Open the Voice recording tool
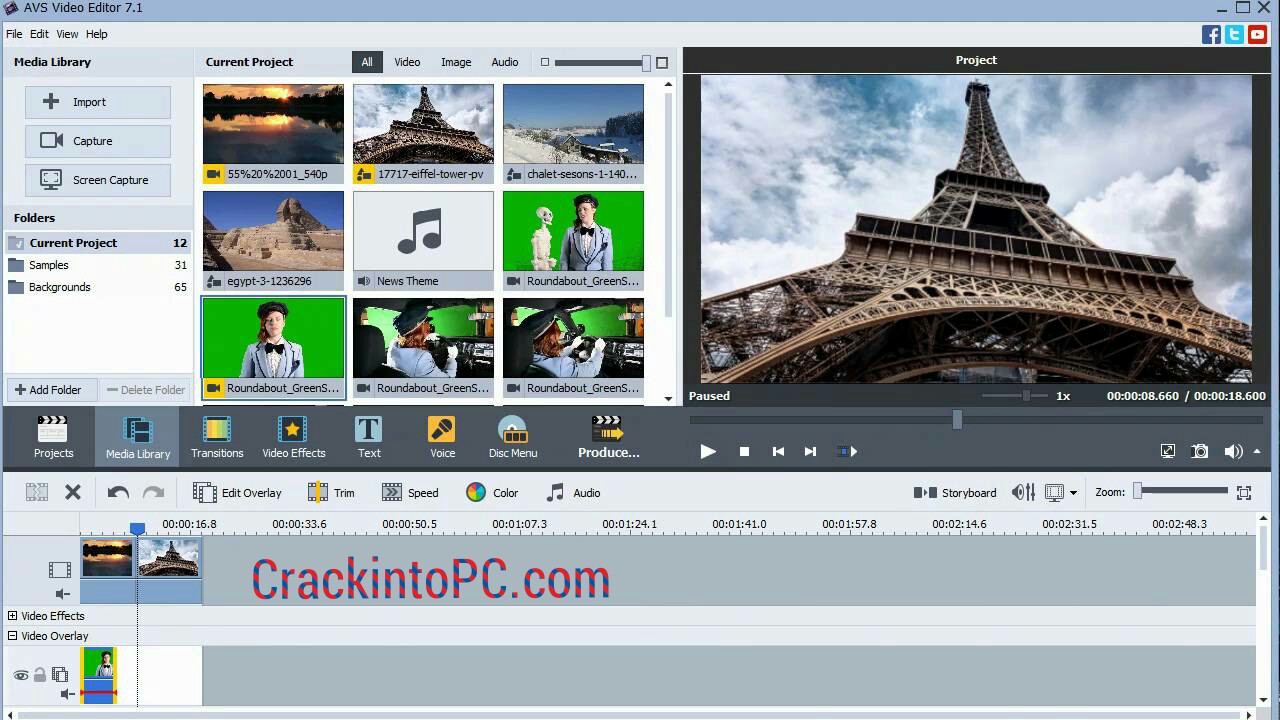The width and height of the screenshot is (1280, 720). pos(442,438)
